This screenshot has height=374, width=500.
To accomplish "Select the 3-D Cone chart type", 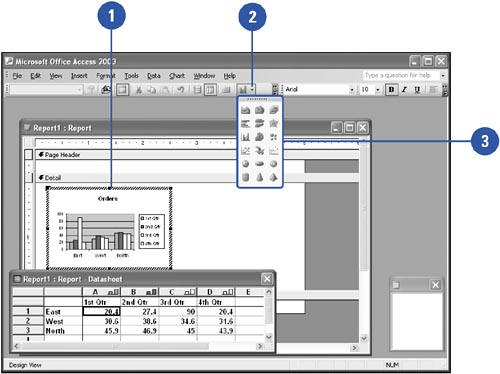I will coord(259,177).
